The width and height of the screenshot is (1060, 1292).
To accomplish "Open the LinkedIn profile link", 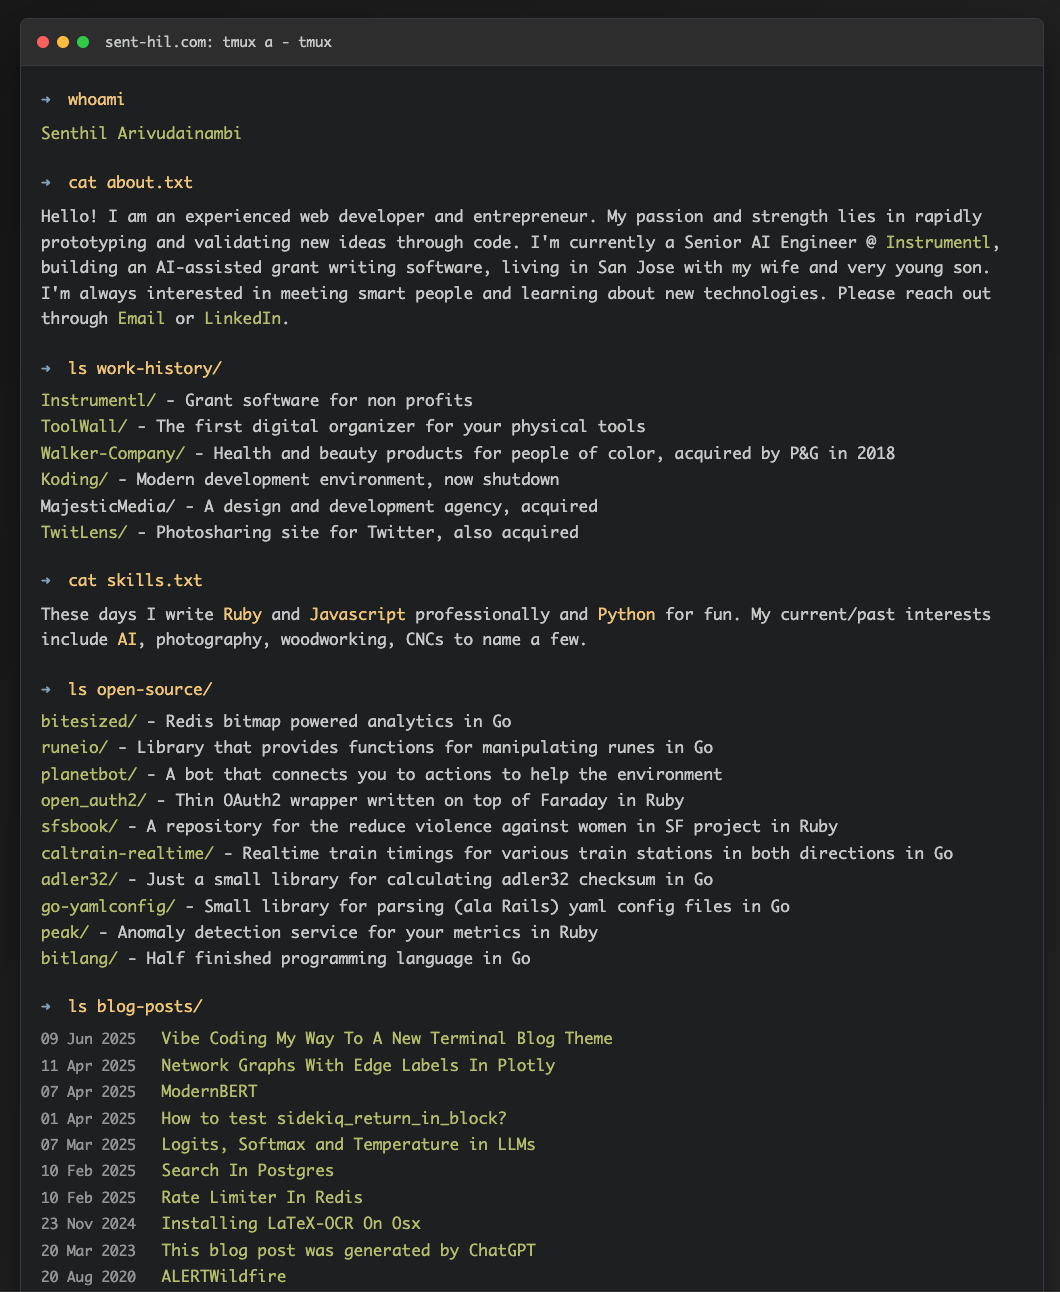I will click(242, 318).
